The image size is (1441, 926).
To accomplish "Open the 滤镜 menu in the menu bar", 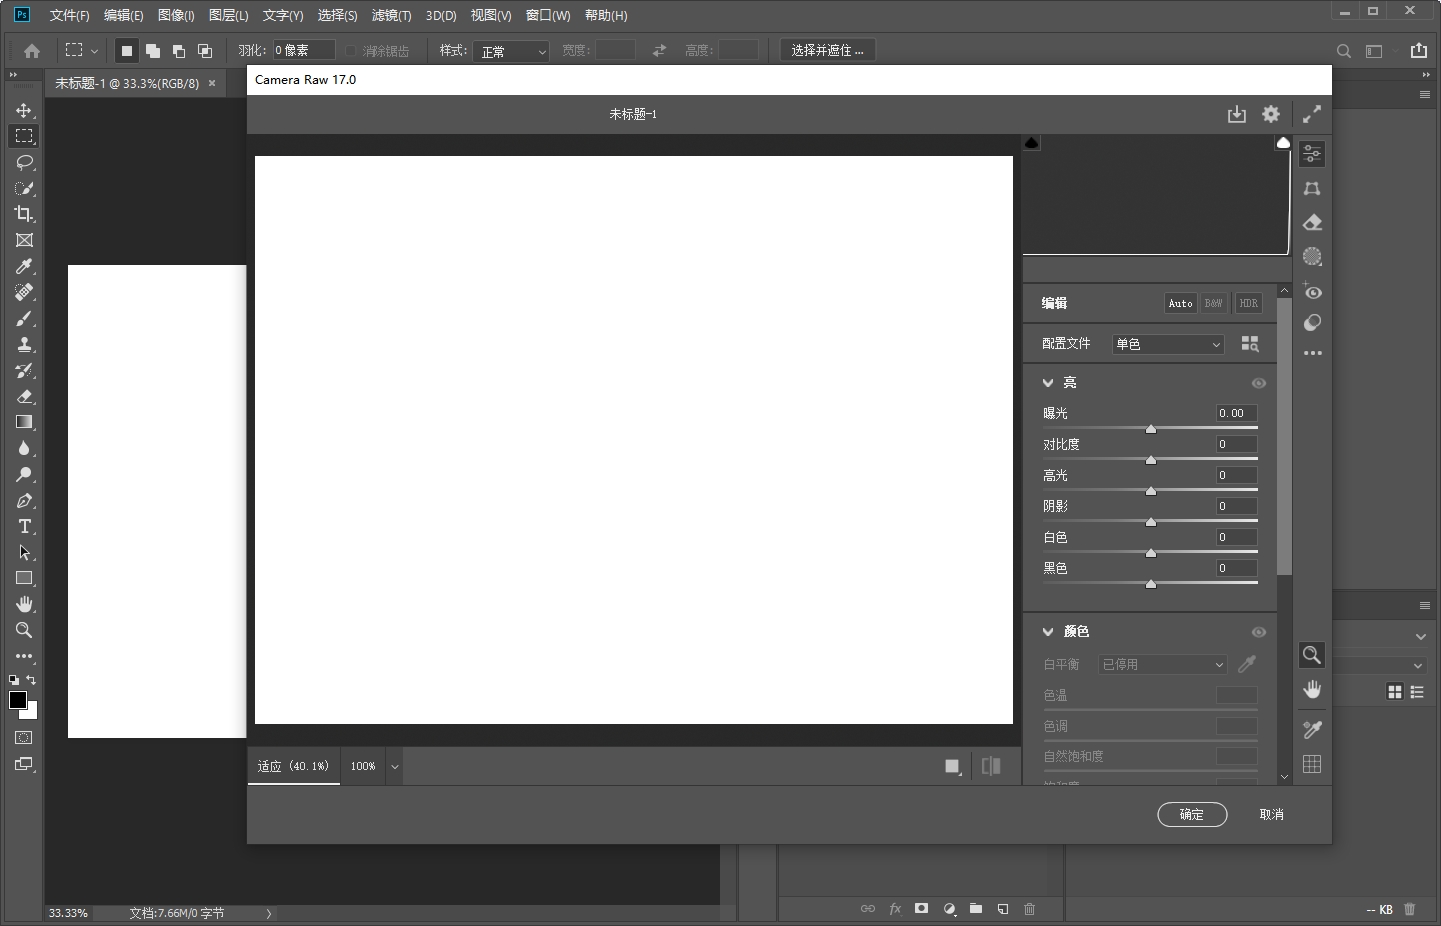I will point(391,15).
